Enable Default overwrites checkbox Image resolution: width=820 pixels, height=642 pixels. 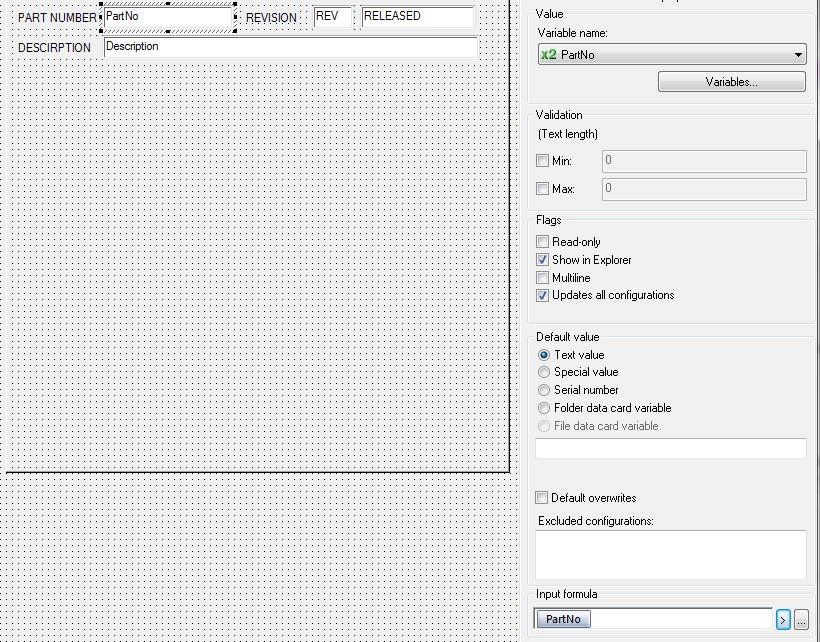click(x=542, y=498)
